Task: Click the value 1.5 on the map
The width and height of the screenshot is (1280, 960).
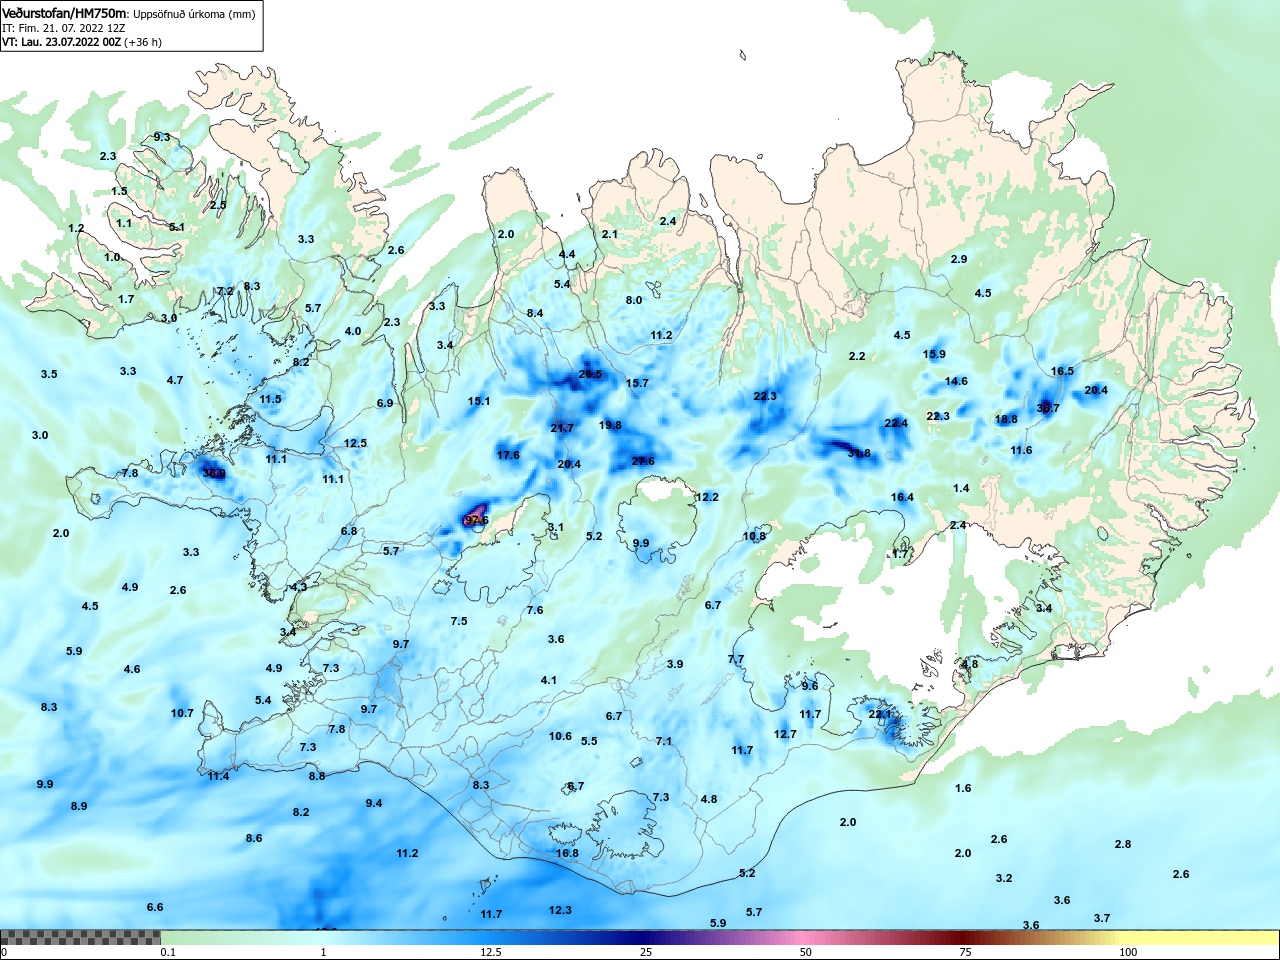Action: (x=119, y=191)
